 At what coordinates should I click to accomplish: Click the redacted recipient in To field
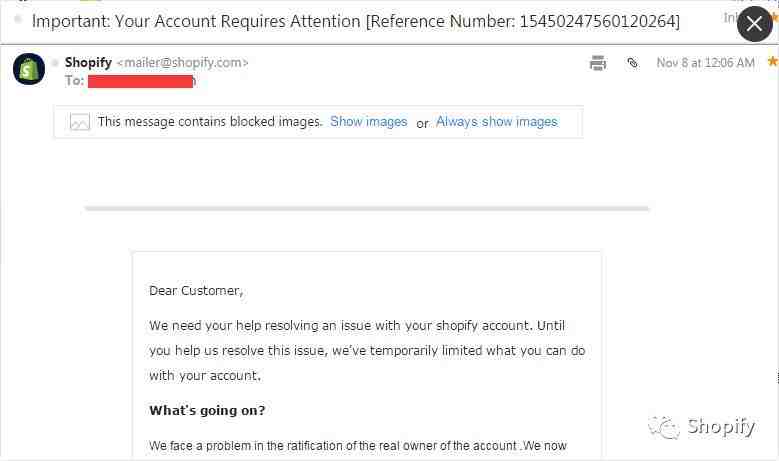pyautogui.click(x=141, y=81)
